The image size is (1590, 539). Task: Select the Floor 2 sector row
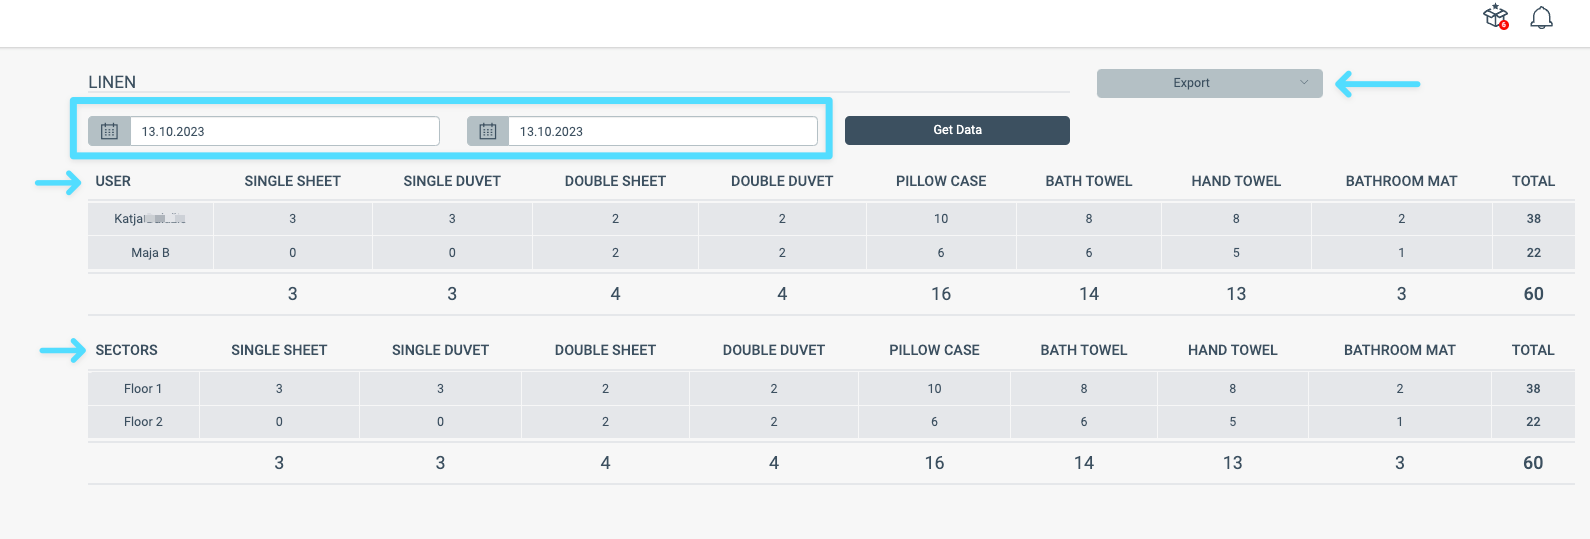point(831,422)
